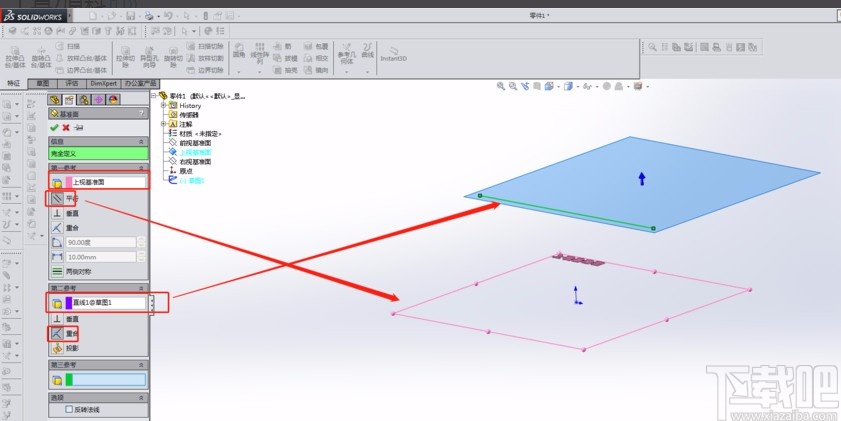This screenshot has width=841, height=421.
Task: Switch to the DimXpert tab
Action: click(x=104, y=84)
